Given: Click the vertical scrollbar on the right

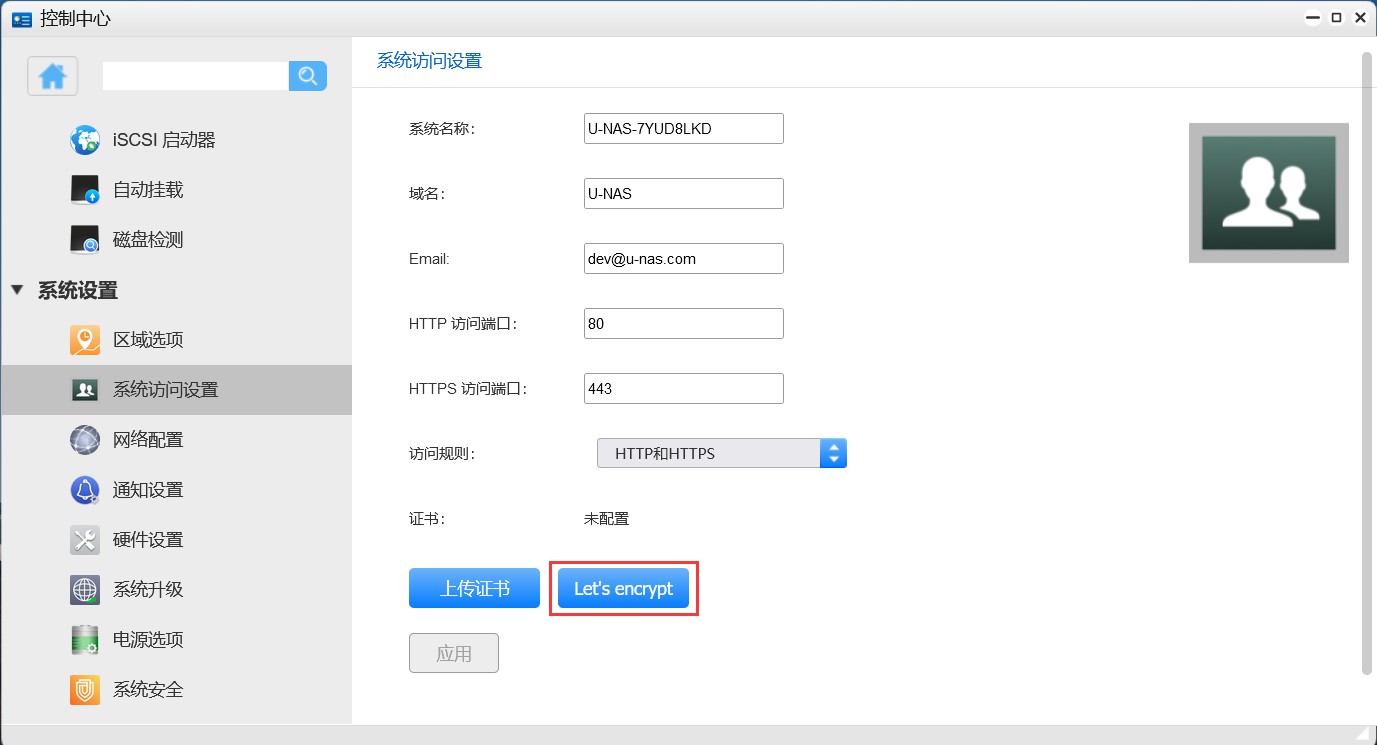Looking at the screenshot, I should (x=1367, y=360).
